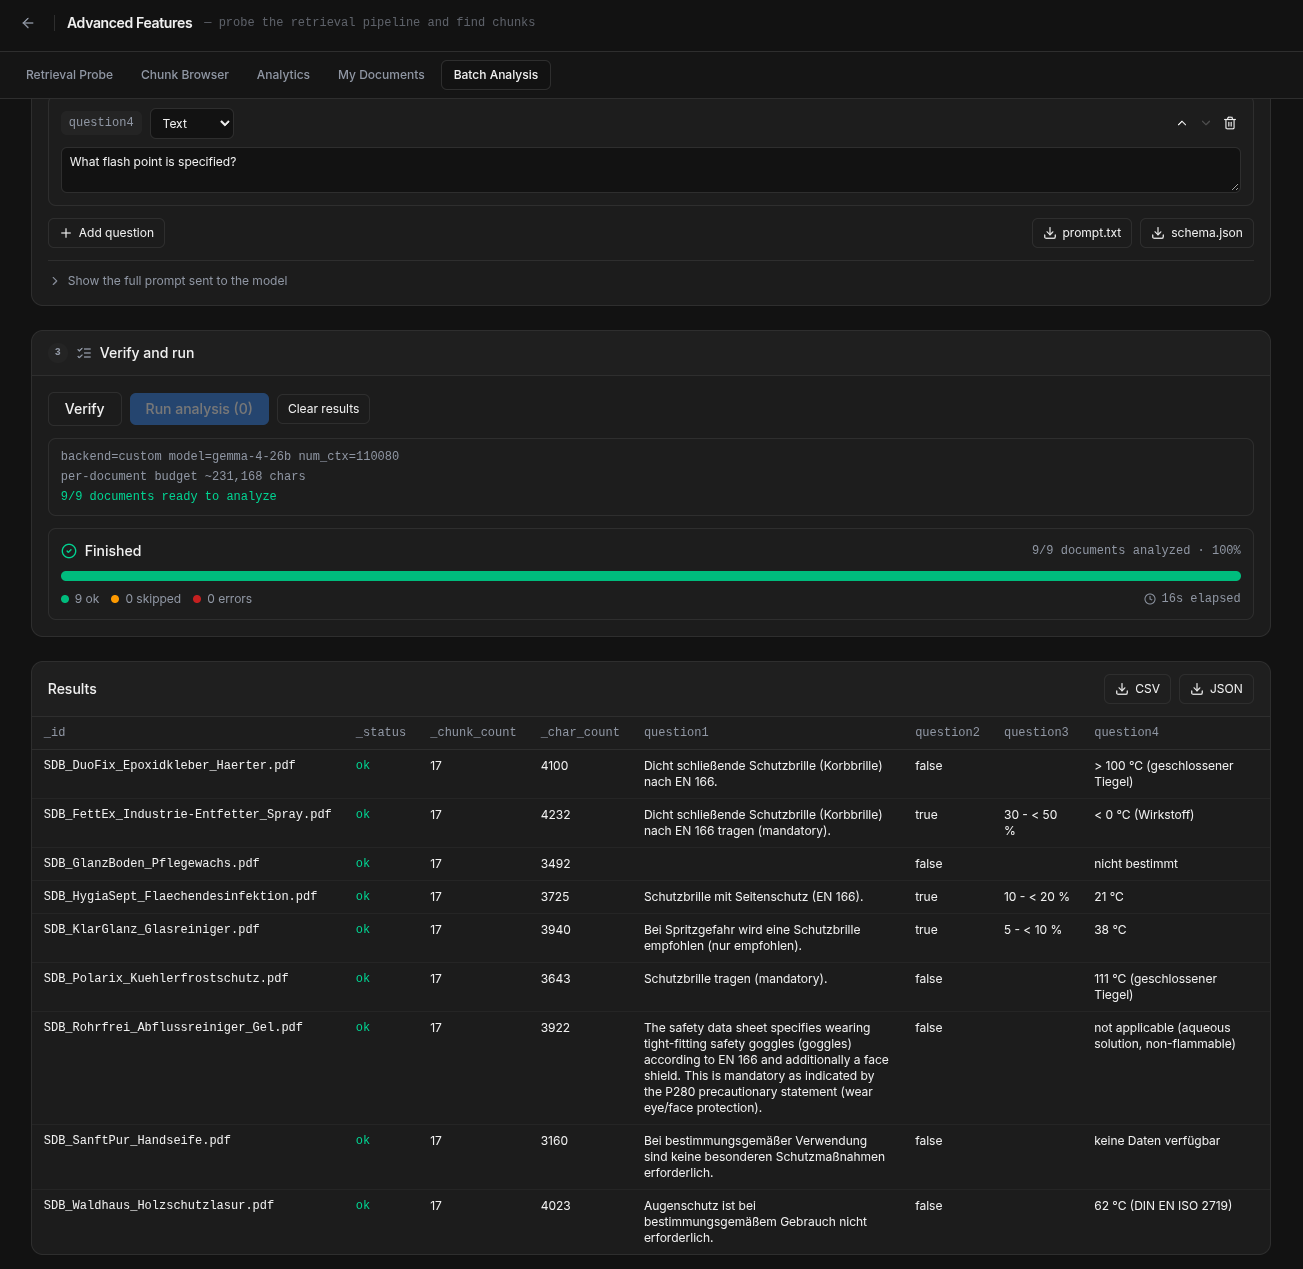Viewport: 1303px width, 1269px height.
Task: Expand the full prompt sent to model
Action: [169, 281]
